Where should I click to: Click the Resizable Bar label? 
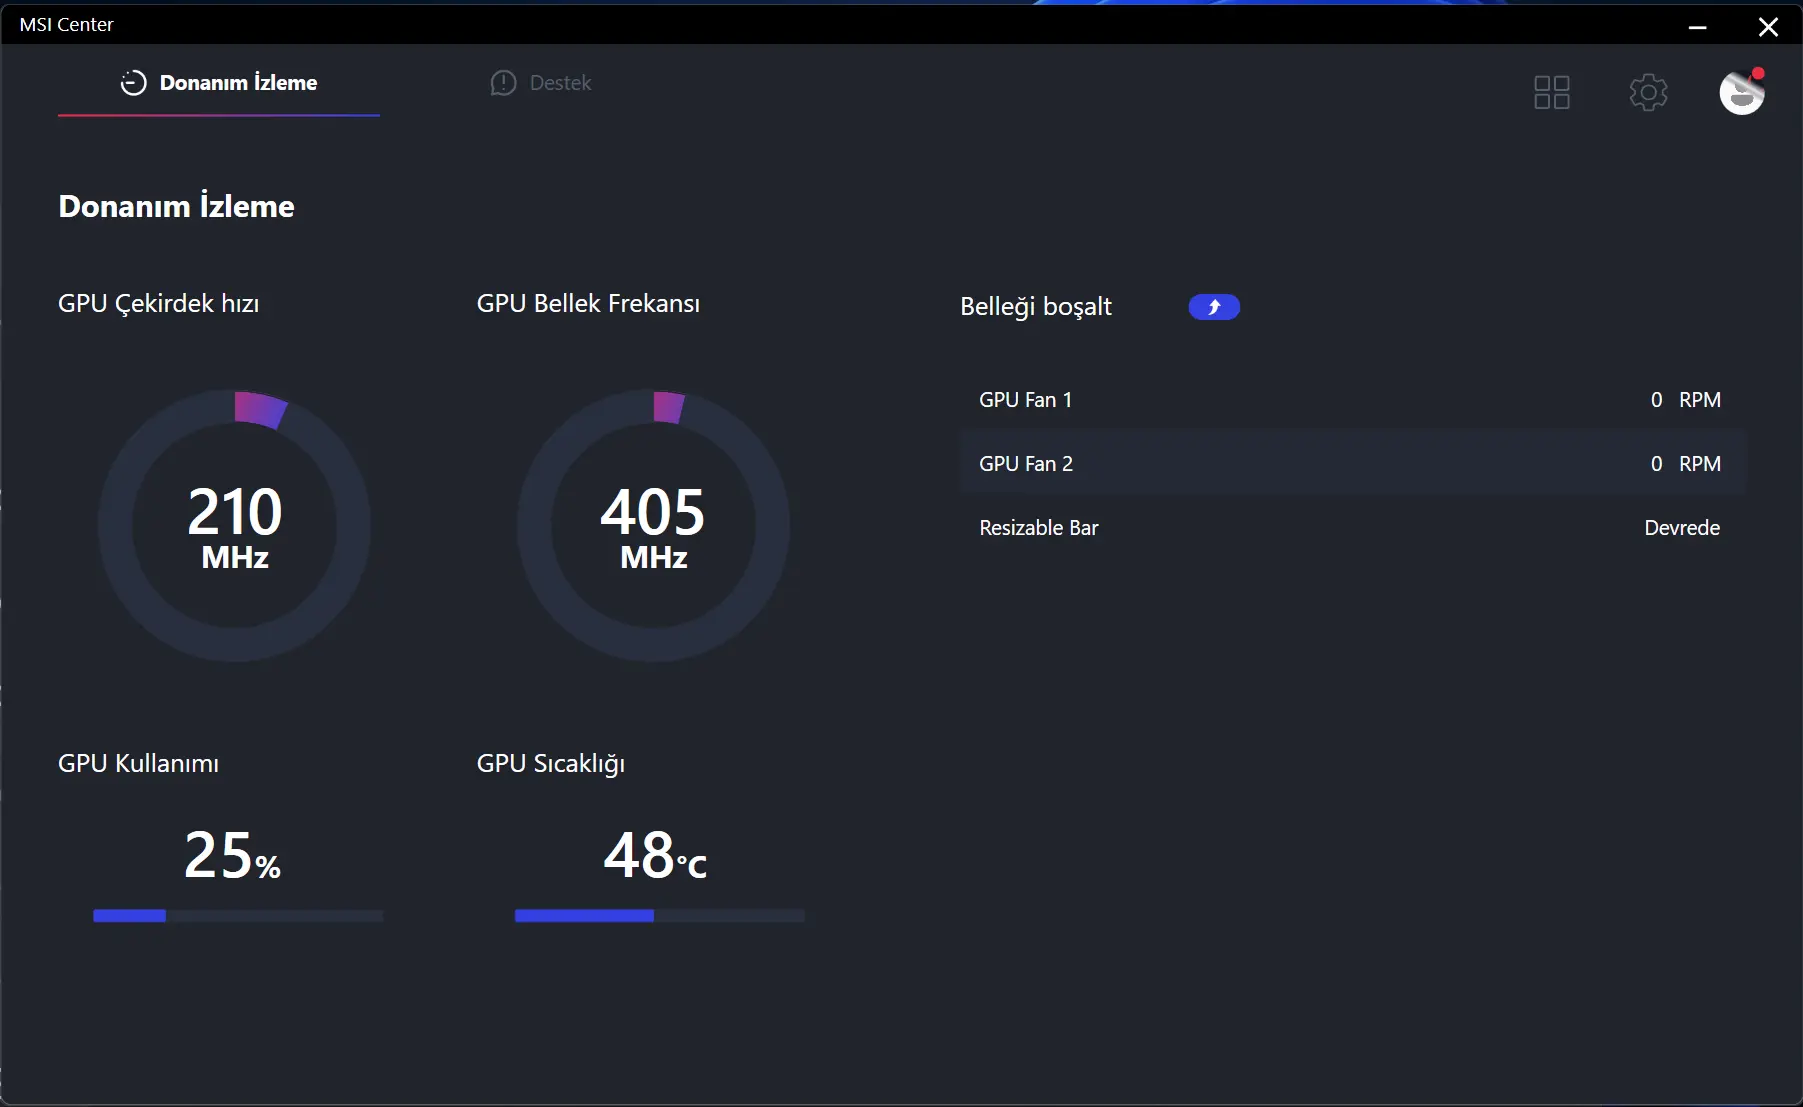[x=1039, y=528]
